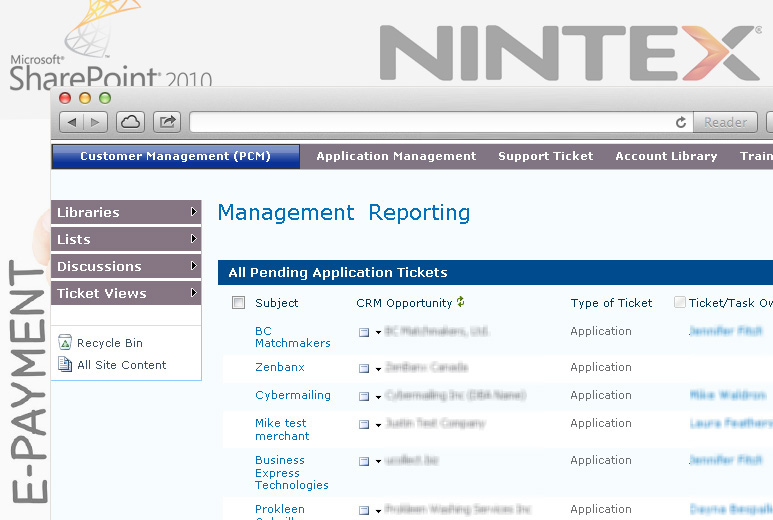This screenshot has height=520, width=773.
Task: Click the blurred owner link in BC Matchmakers row
Action: [725, 331]
